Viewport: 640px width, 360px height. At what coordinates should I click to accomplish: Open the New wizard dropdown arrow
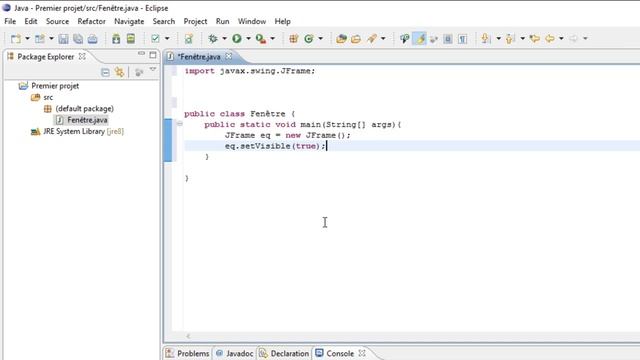pyautogui.click(x=27, y=39)
